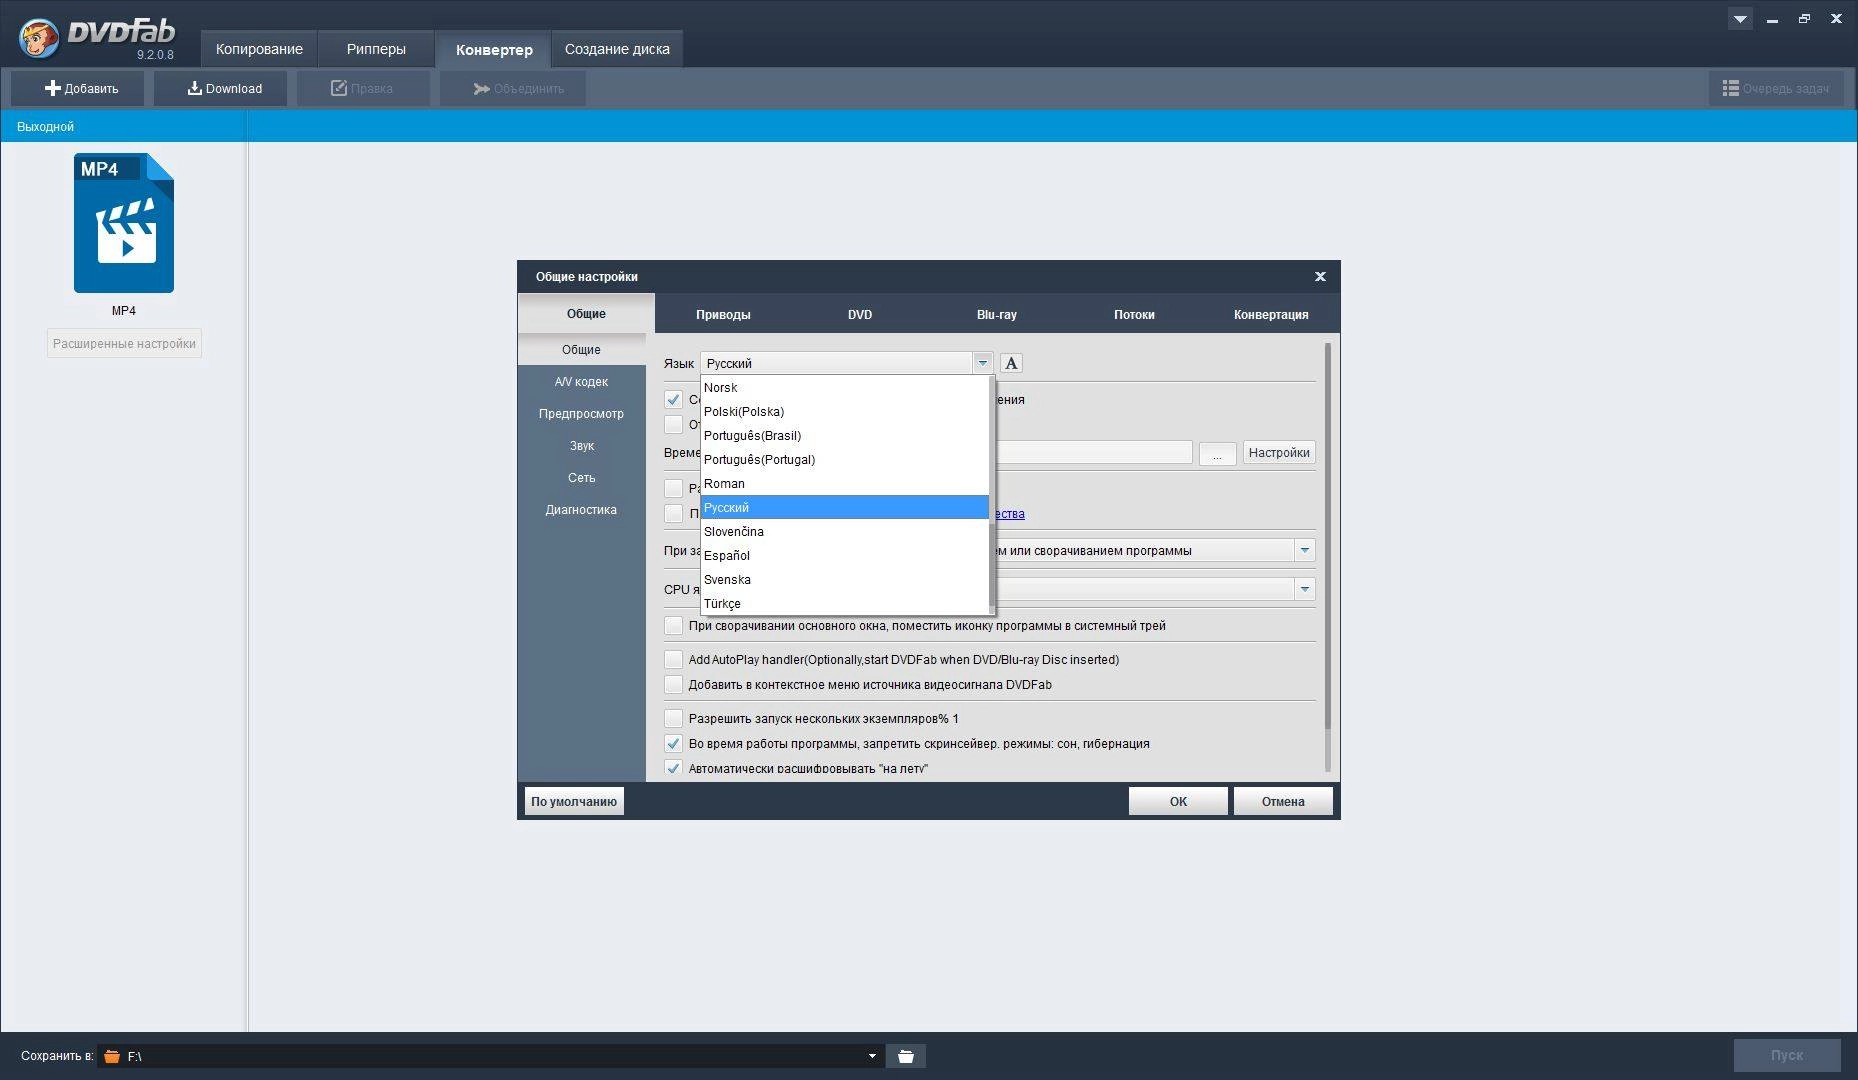Enable Разрешить запуск нескольких экземпляров checkbox
Screen dimensions: 1858x1080
click(x=674, y=718)
